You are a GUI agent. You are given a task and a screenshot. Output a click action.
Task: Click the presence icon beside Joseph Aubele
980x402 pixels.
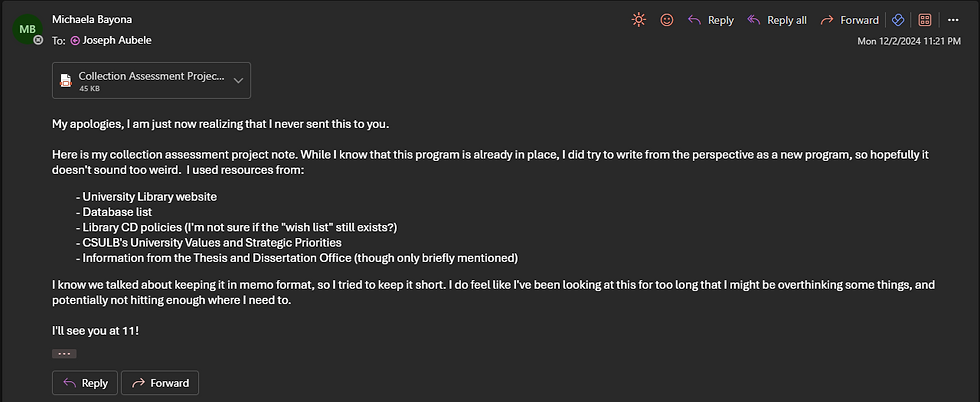(x=75, y=40)
